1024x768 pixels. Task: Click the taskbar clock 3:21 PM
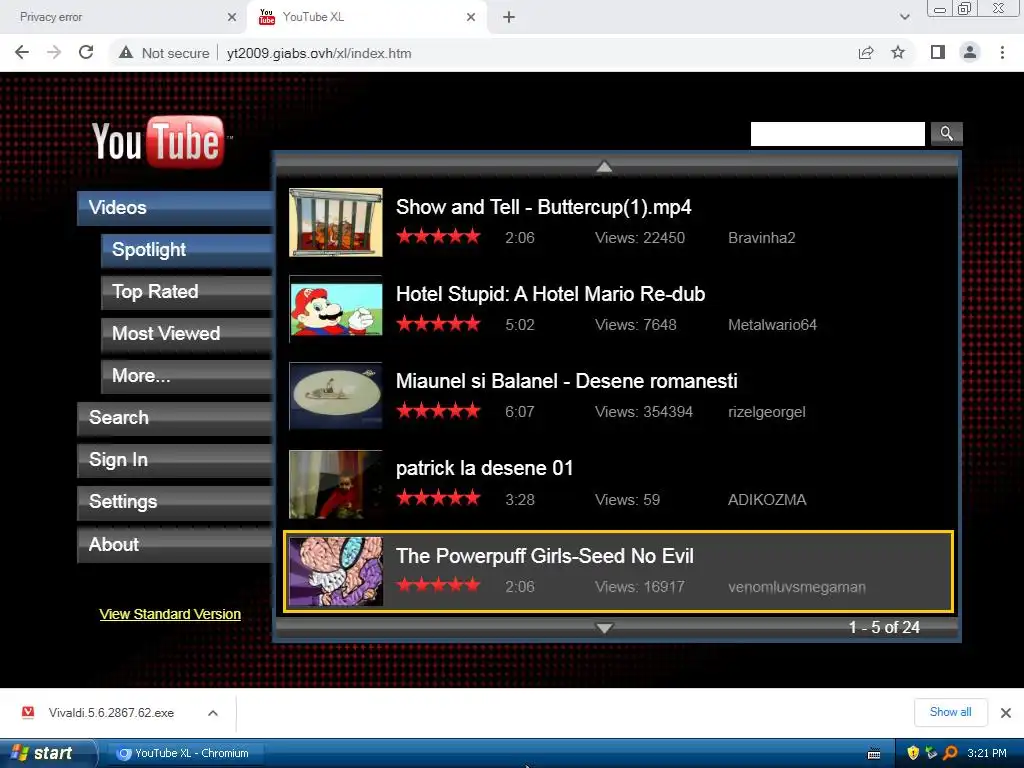point(987,753)
